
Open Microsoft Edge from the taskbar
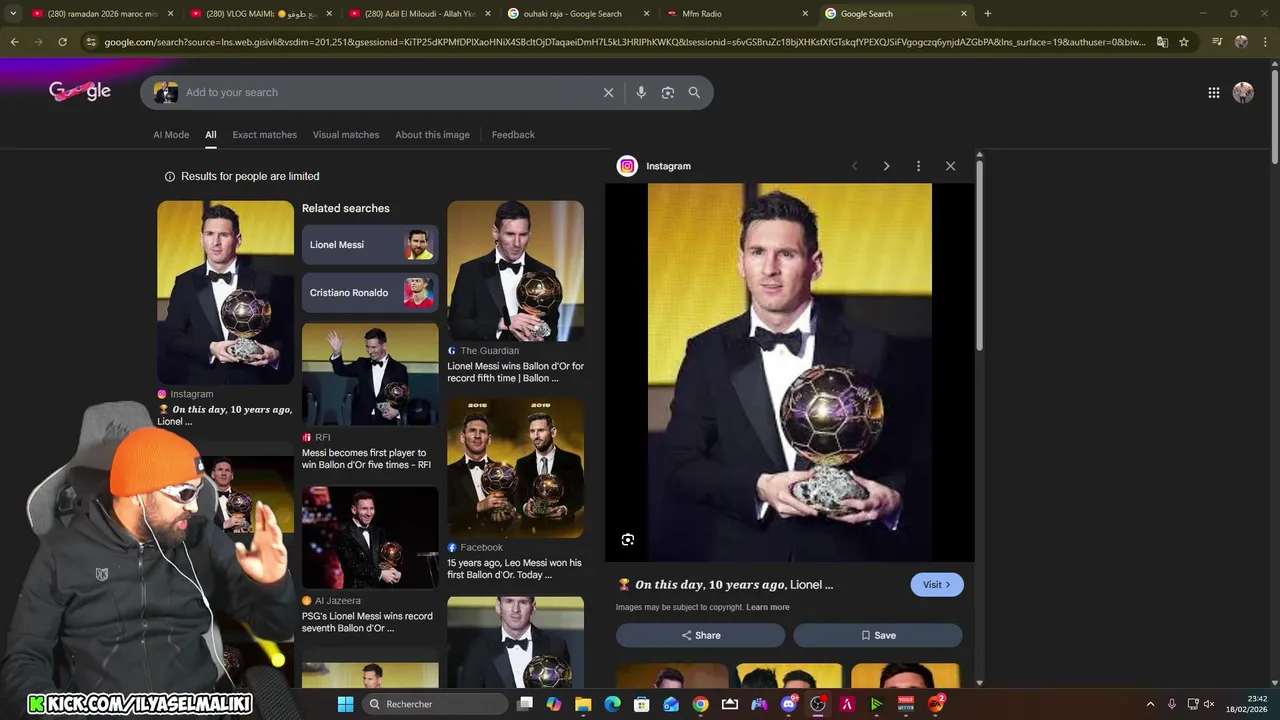[x=612, y=704]
